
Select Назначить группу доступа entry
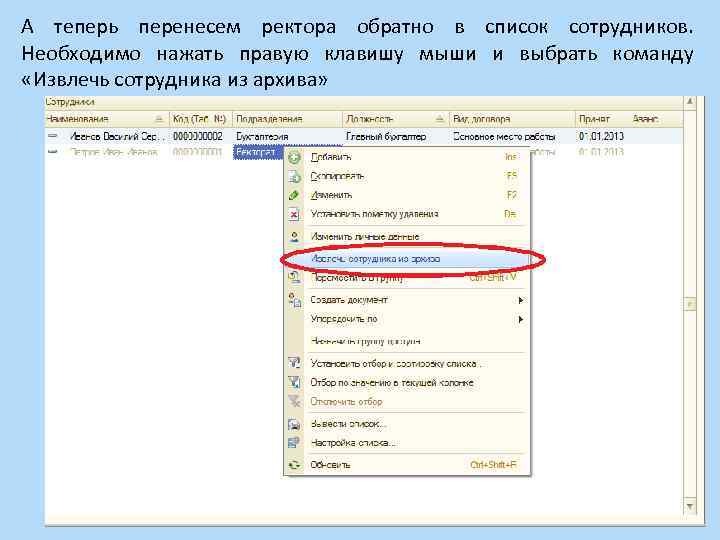407,341
